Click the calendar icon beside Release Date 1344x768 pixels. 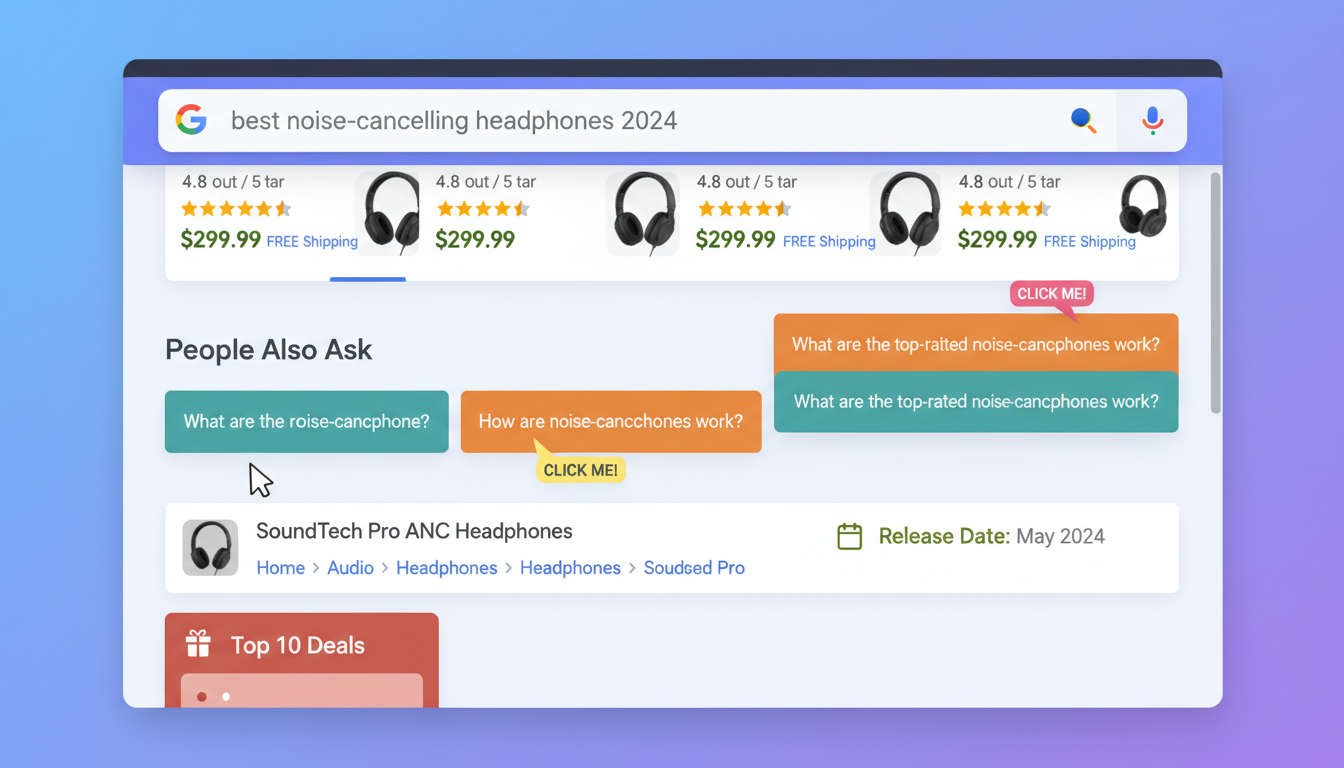(x=849, y=536)
